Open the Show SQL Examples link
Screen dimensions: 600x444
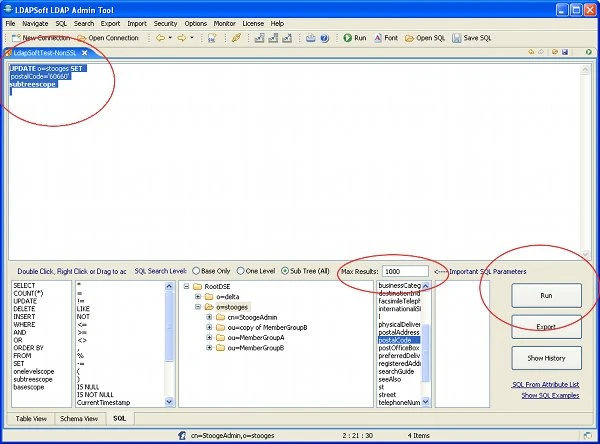pos(550,395)
